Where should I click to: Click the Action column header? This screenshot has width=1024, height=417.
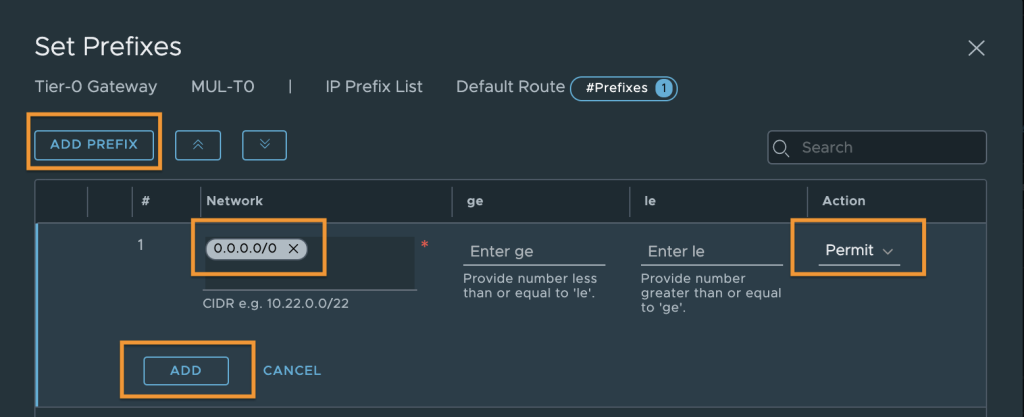844,201
